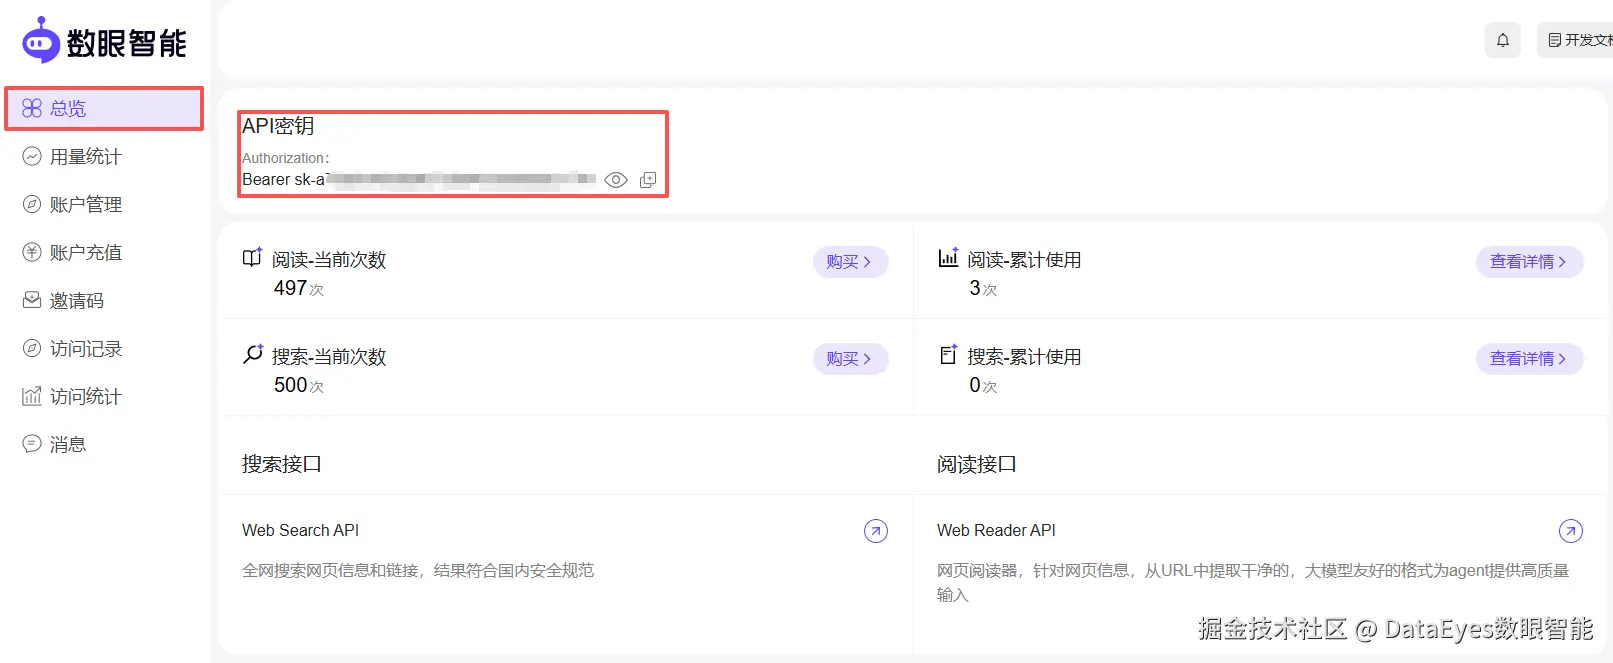1613x663 pixels.
Task: Open the notification bell
Action: [1502, 40]
